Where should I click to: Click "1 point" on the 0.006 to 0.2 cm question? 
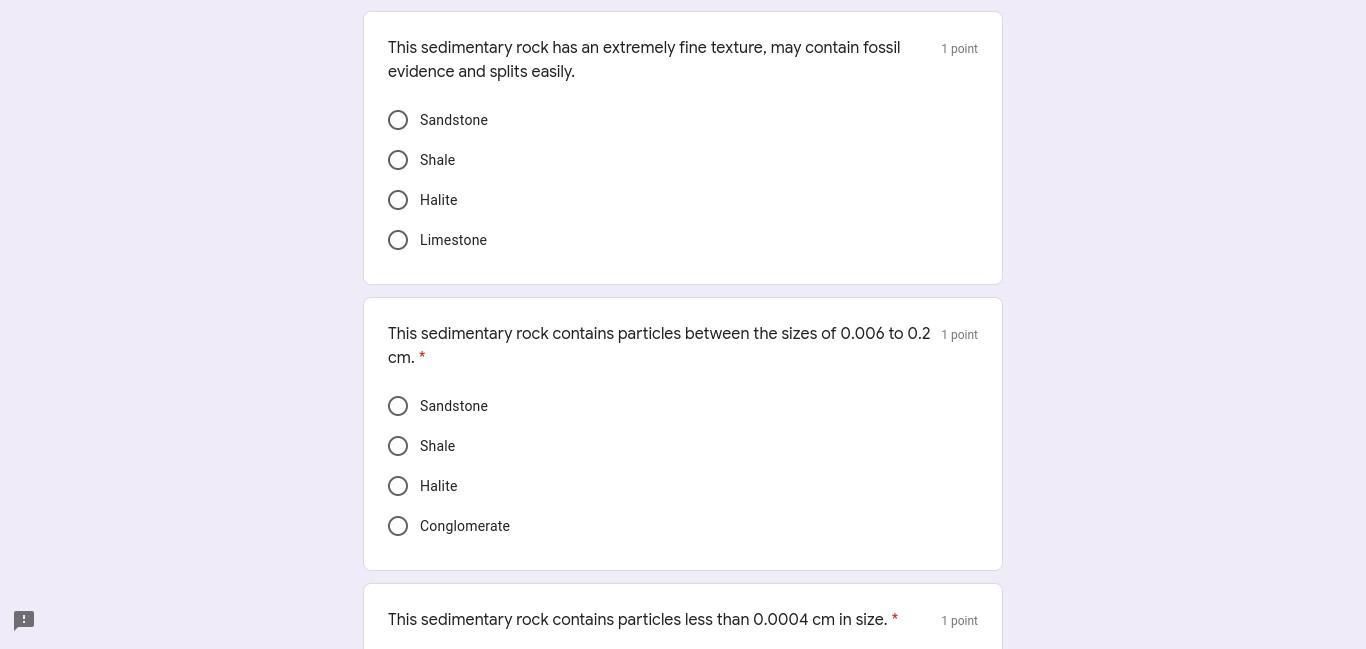[x=959, y=335]
